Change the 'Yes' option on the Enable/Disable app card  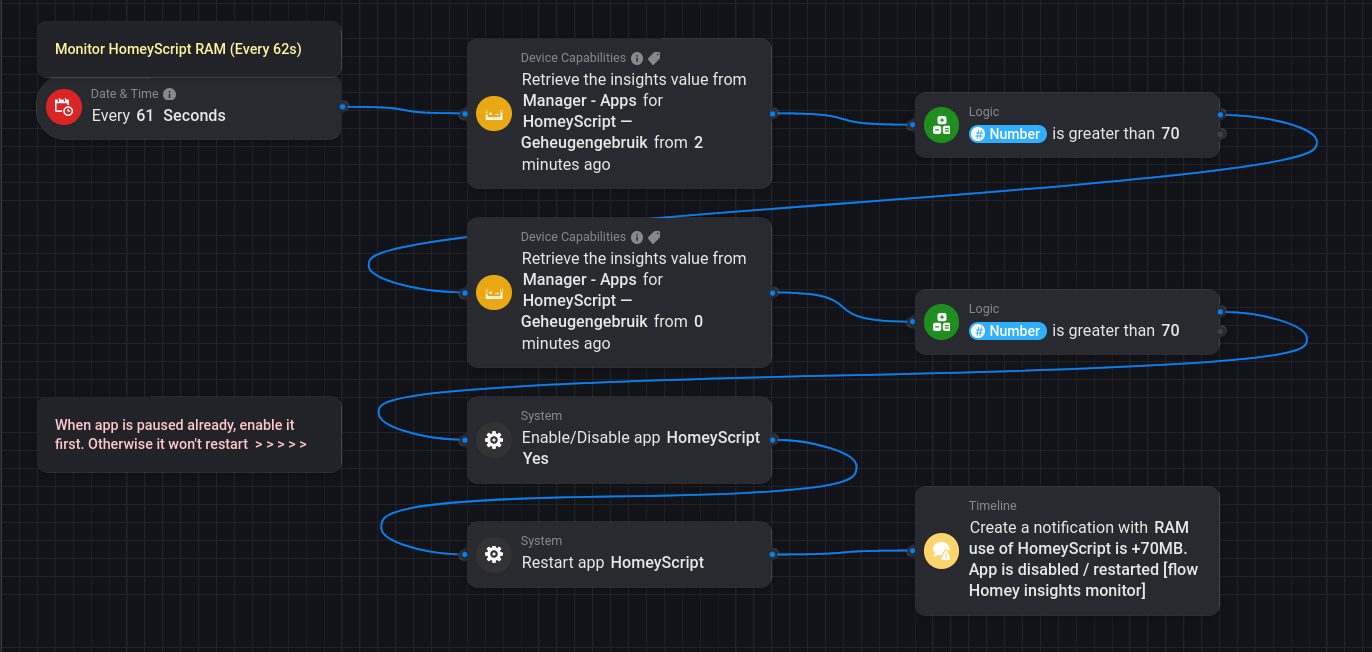535,458
